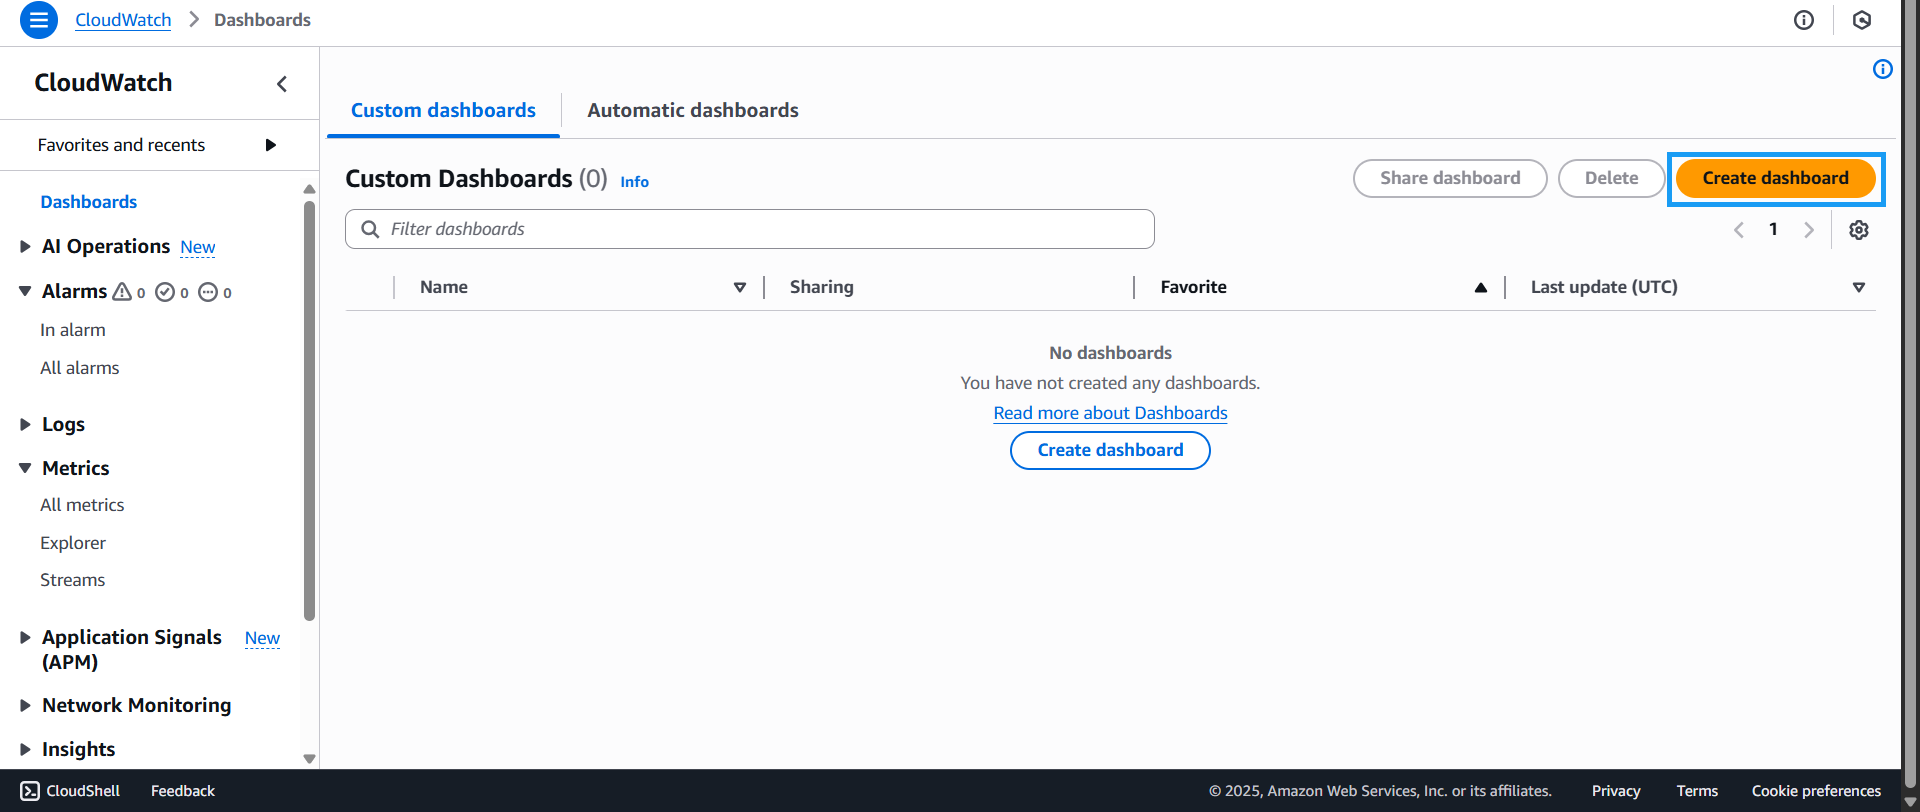1920x812 pixels.
Task: Click the Filter dashboards search field
Action: point(760,229)
